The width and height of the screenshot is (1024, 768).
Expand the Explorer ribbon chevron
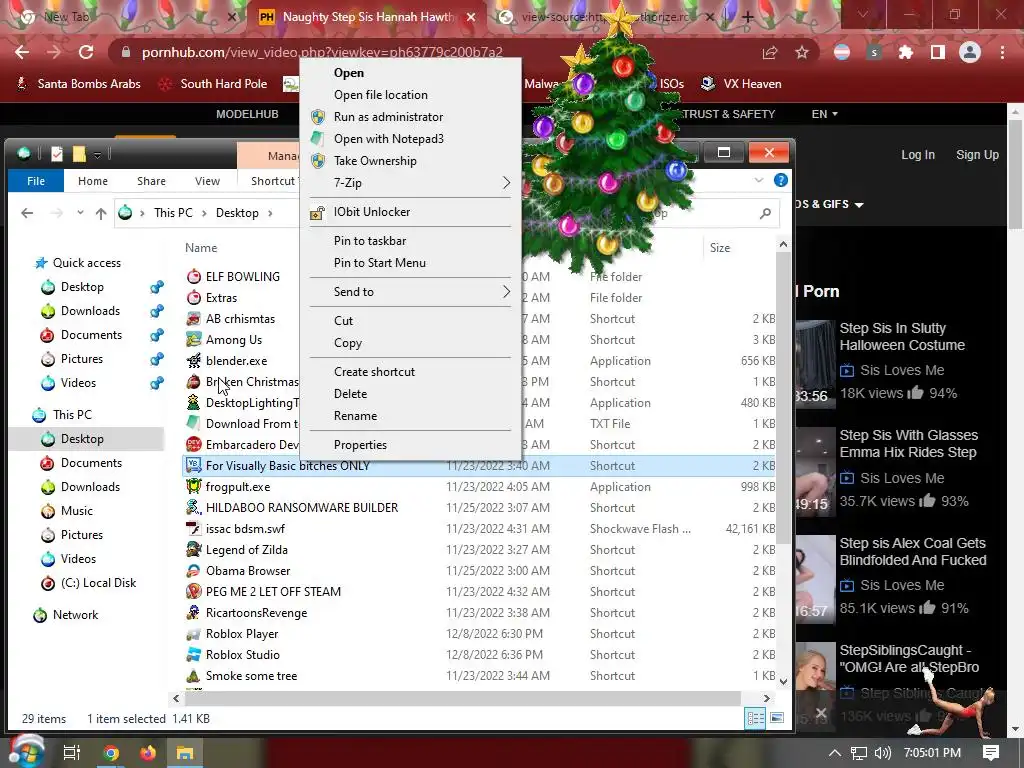(759, 180)
